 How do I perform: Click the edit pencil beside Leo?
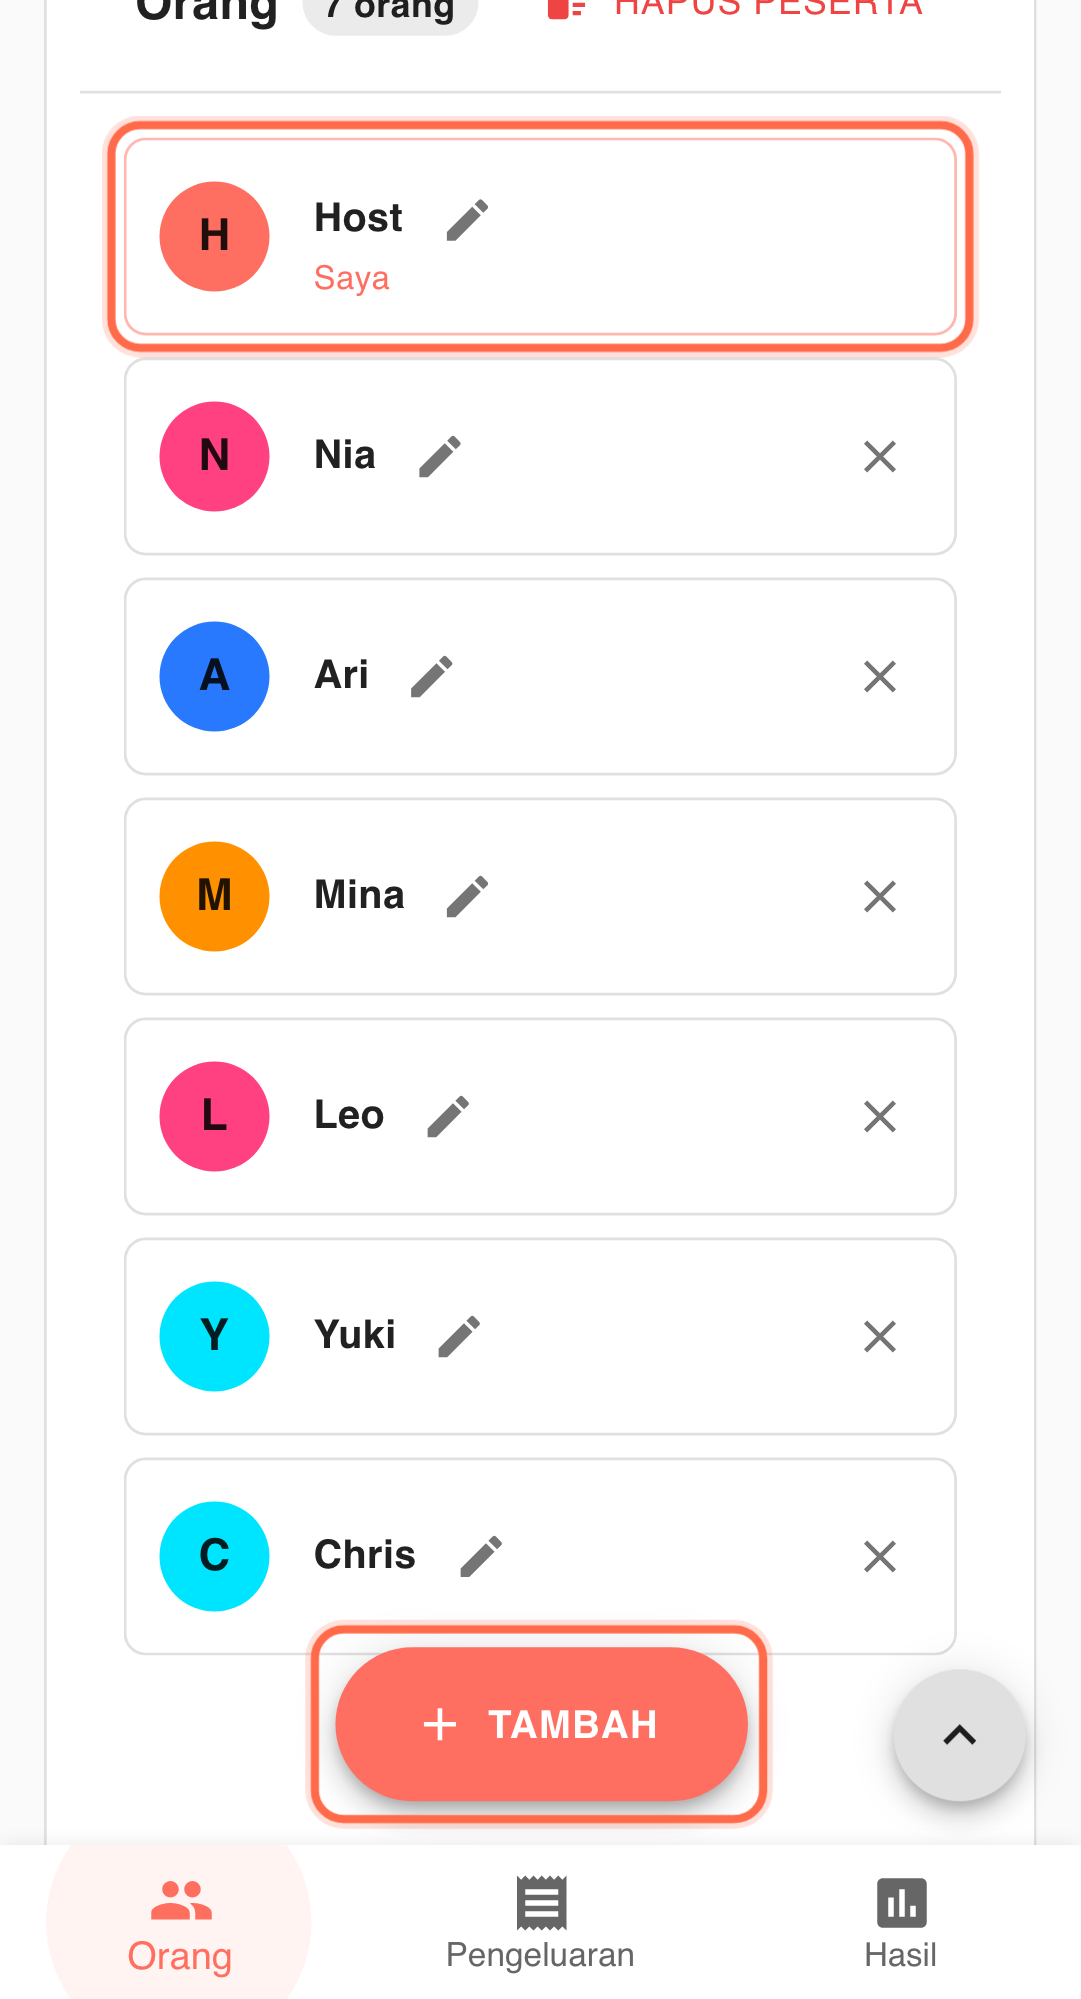pos(448,1117)
